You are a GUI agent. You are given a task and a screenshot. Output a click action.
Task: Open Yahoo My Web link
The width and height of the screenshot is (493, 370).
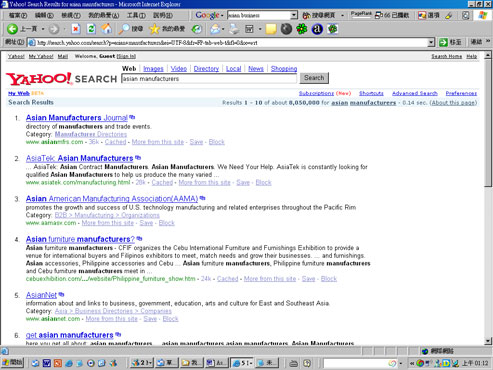(19, 93)
